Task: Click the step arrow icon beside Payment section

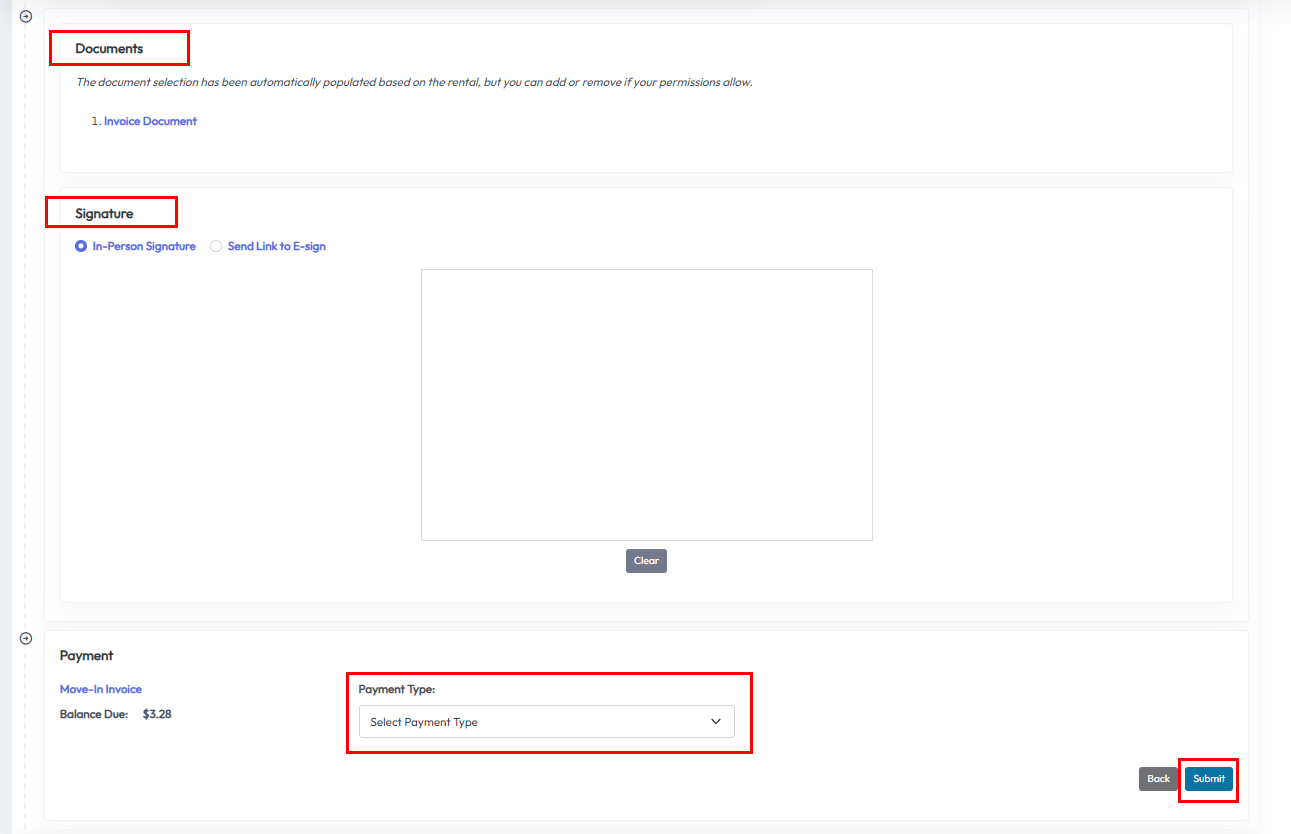Action: point(26,638)
